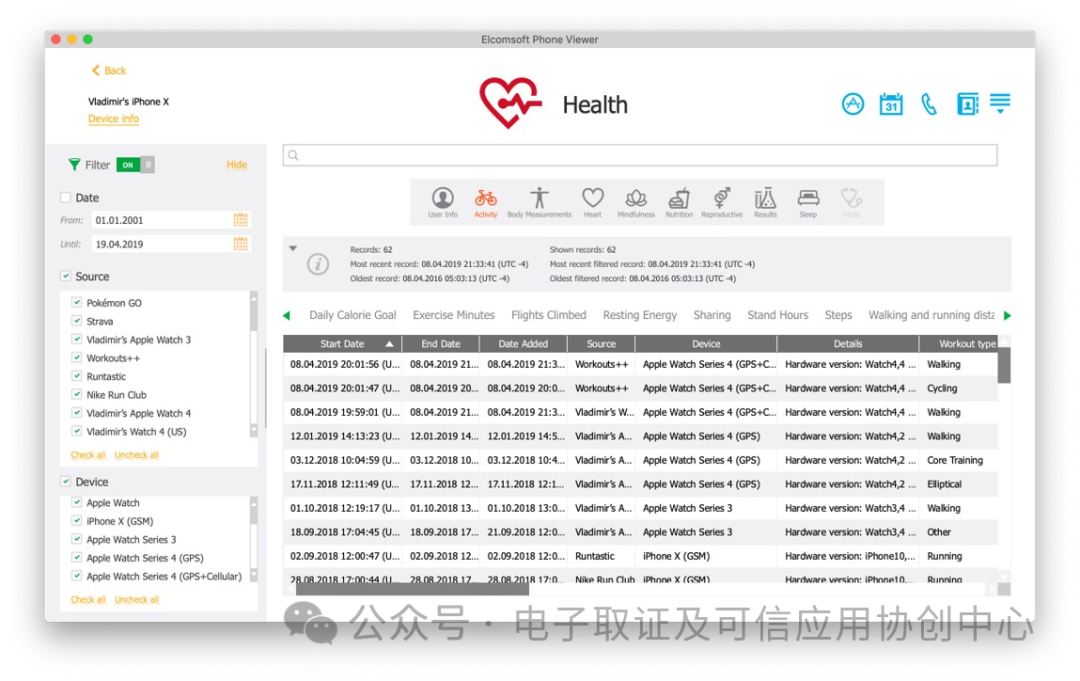Open the Calendar icon in header
The height and width of the screenshot is (681, 1080).
point(891,104)
